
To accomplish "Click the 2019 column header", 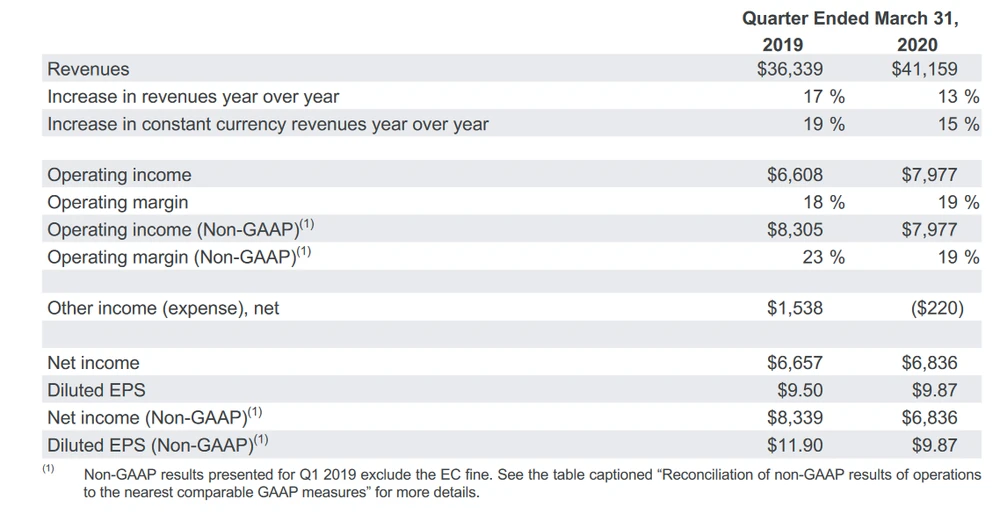I will click(x=782, y=45).
